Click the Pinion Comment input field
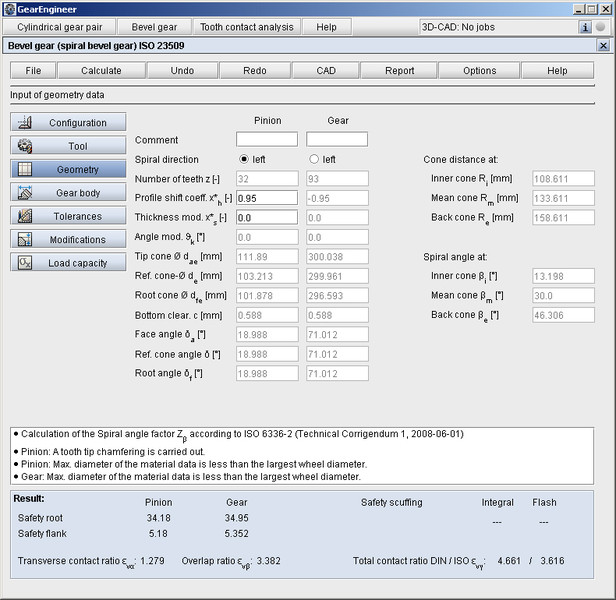Viewport: 616px width, 600px height. 267,140
